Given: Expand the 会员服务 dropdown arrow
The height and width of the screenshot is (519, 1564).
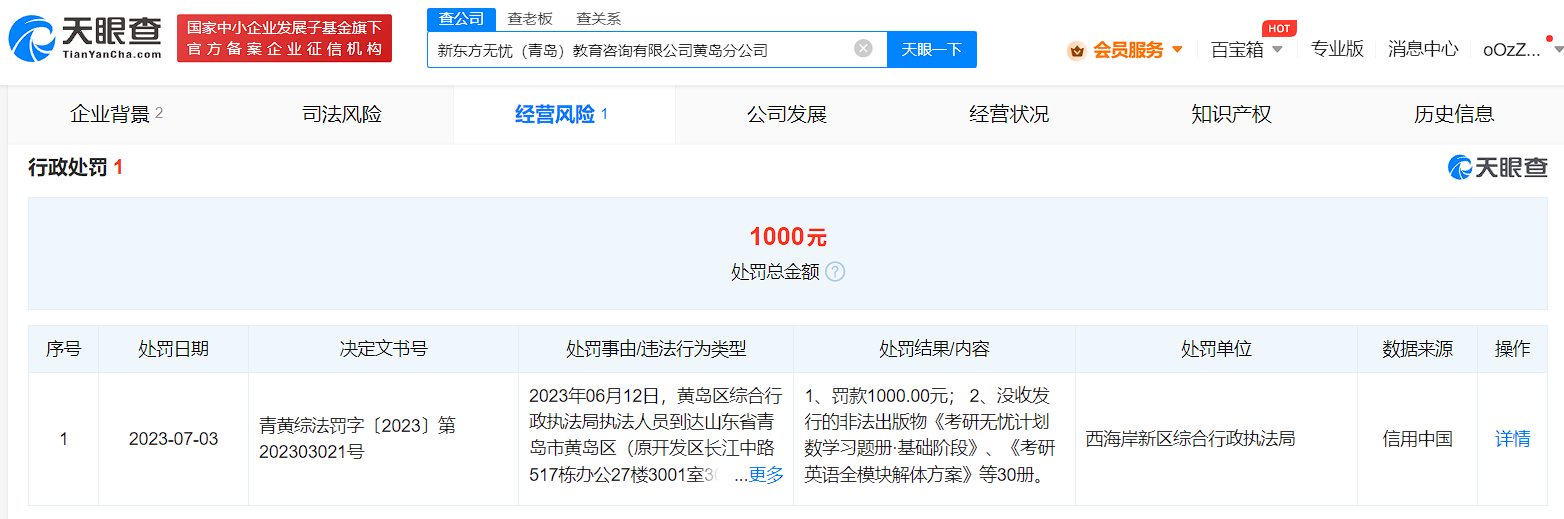Looking at the screenshot, I should point(1177,49).
